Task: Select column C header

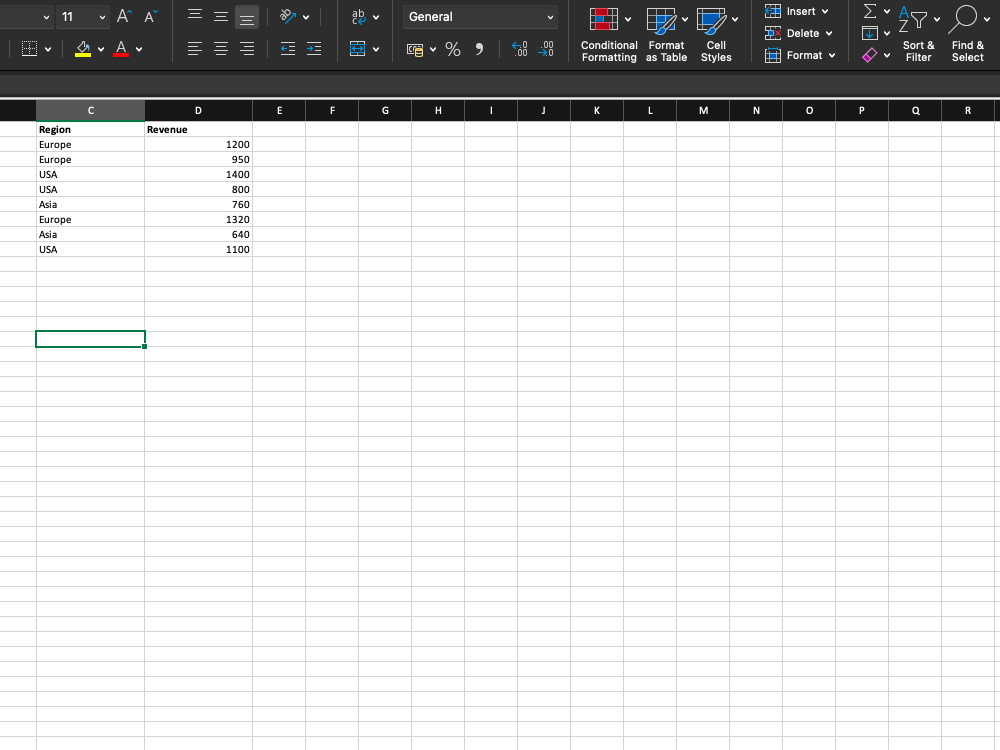Action: [x=91, y=110]
